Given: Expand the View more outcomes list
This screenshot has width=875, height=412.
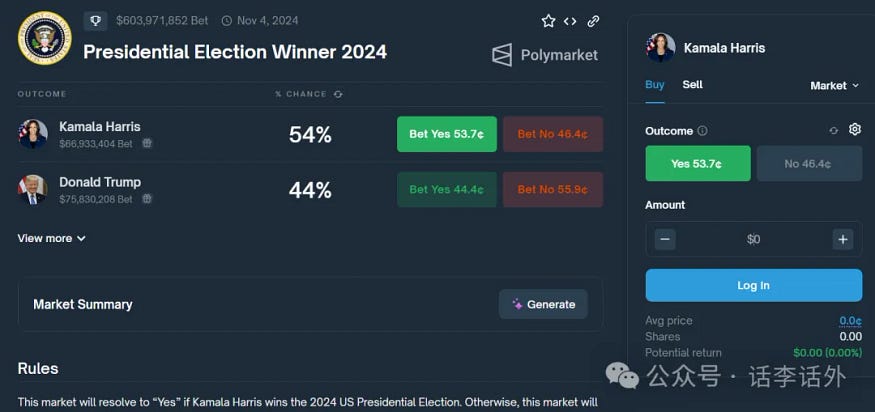Looking at the screenshot, I should tap(52, 238).
